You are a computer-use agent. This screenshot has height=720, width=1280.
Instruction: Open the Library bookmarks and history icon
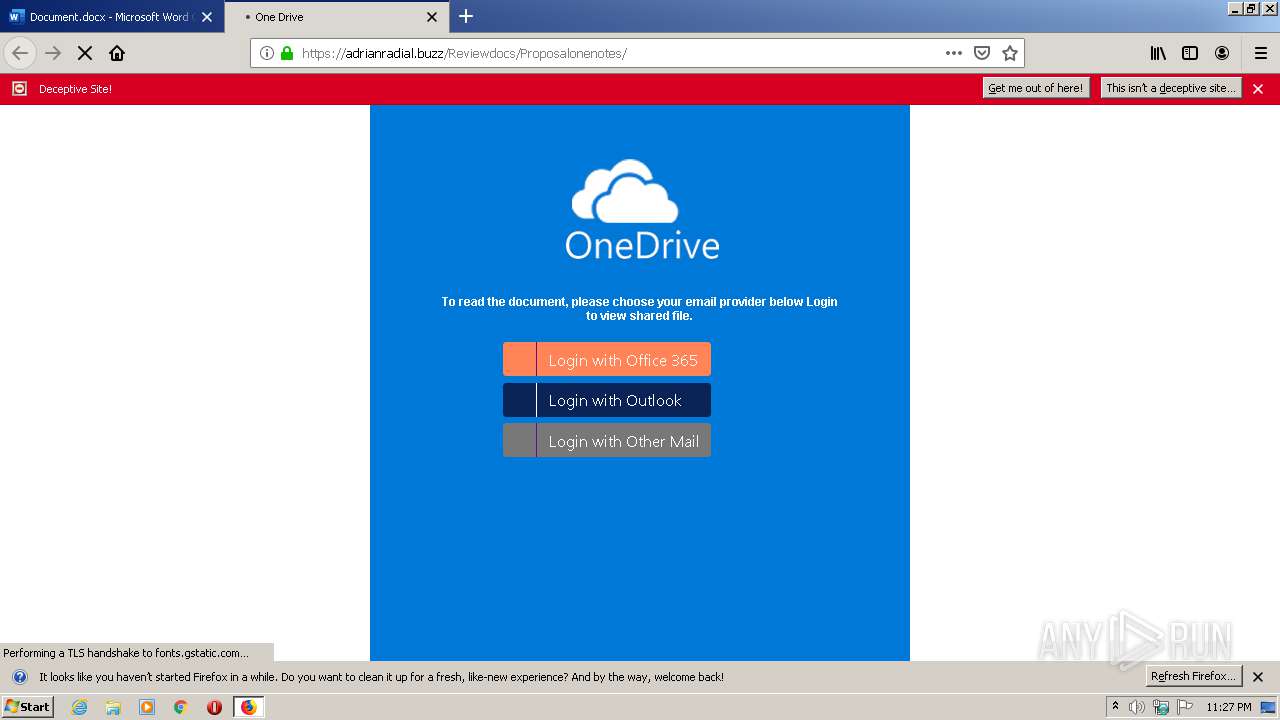pyautogui.click(x=1158, y=53)
